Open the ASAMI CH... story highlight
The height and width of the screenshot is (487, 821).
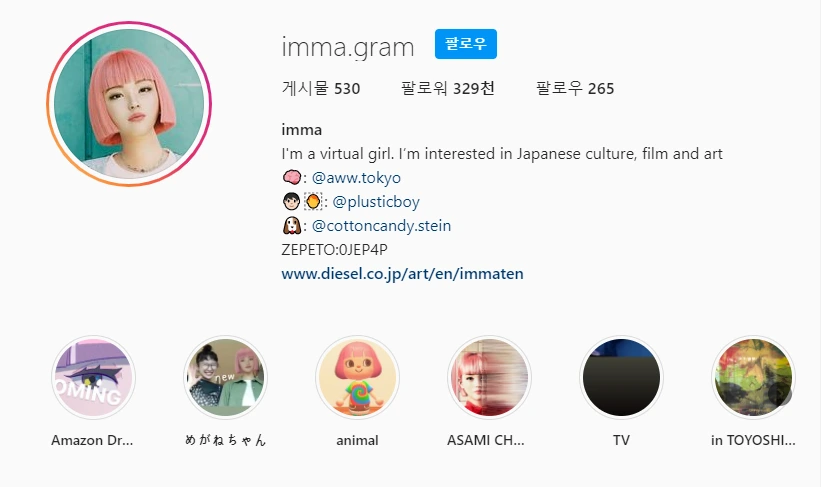pos(490,378)
